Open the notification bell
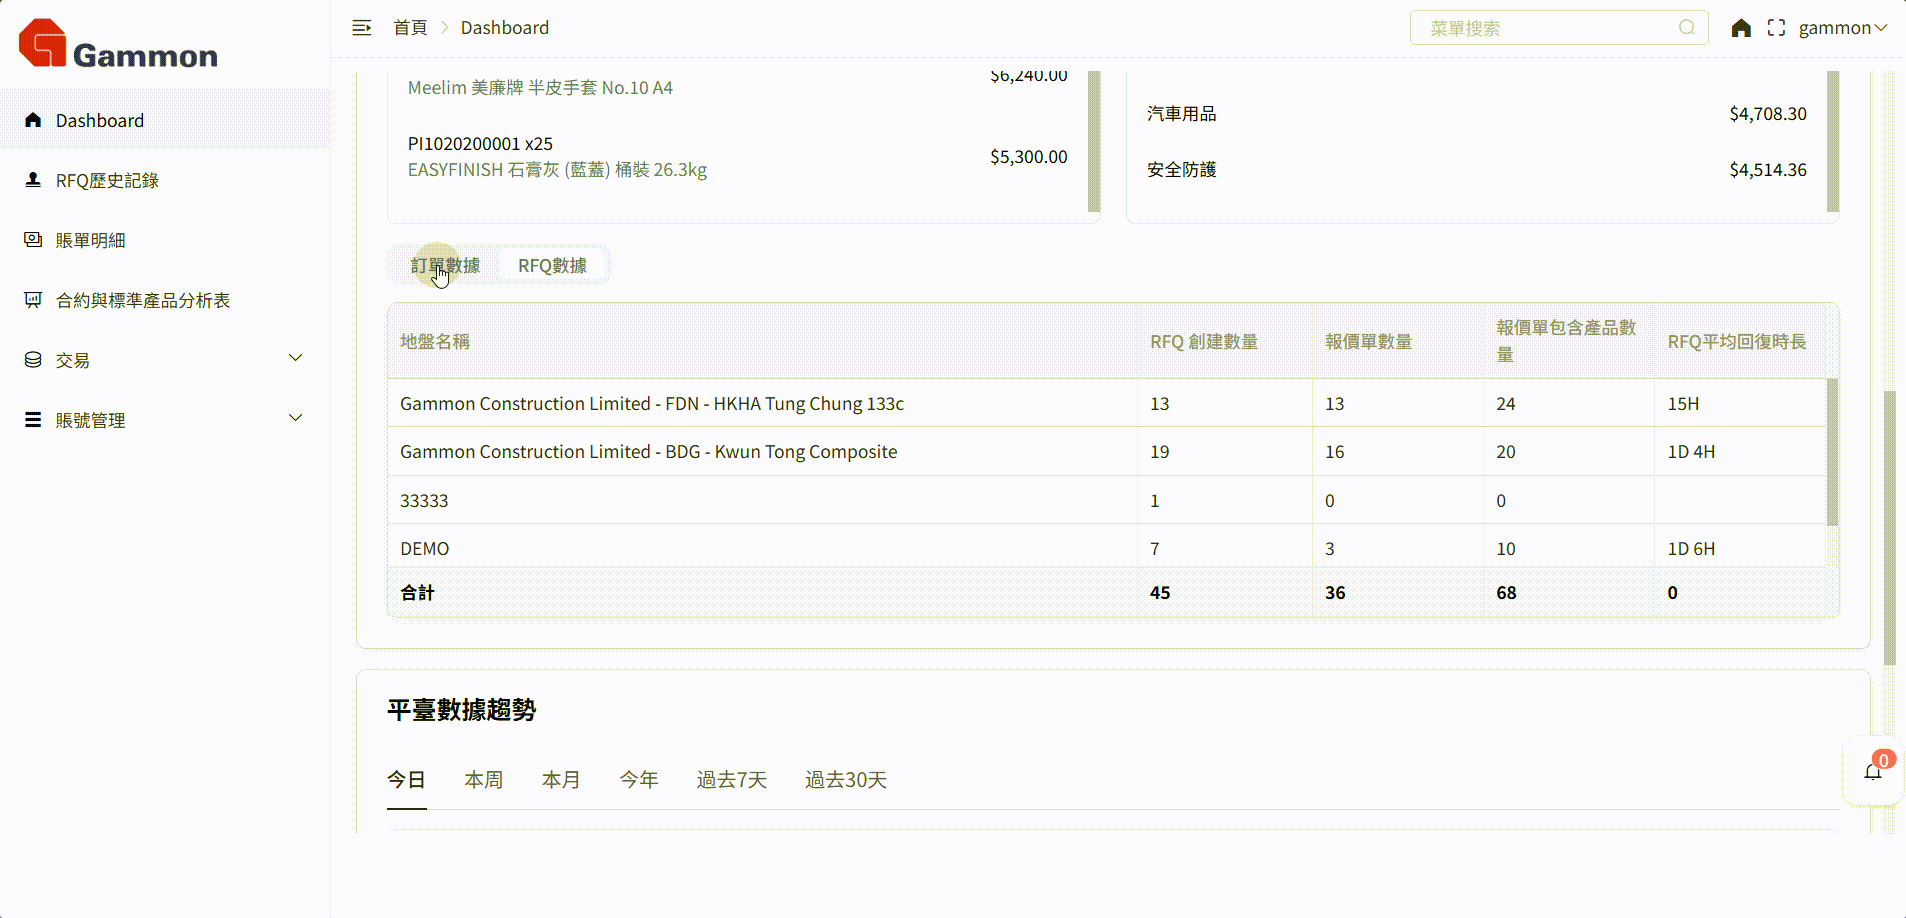The height and width of the screenshot is (918, 1906). [1873, 771]
